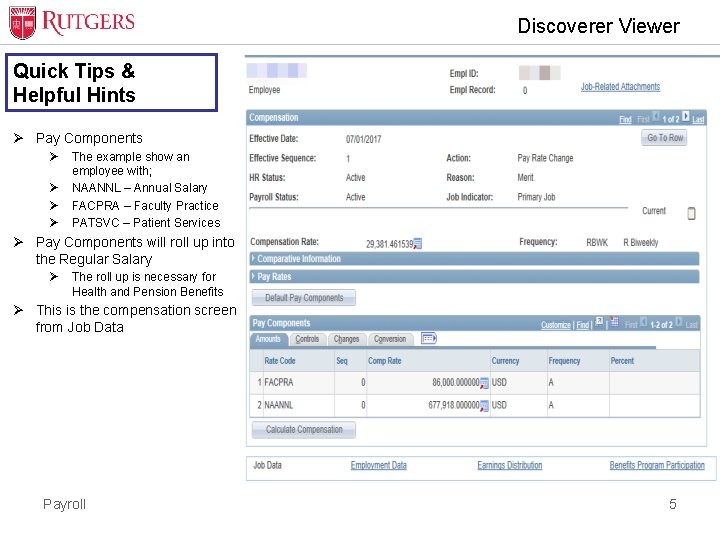Click the 677,918.000000 comp rate value
Image resolution: width=720 pixels, height=540 pixels.
(x=454, y=405)
